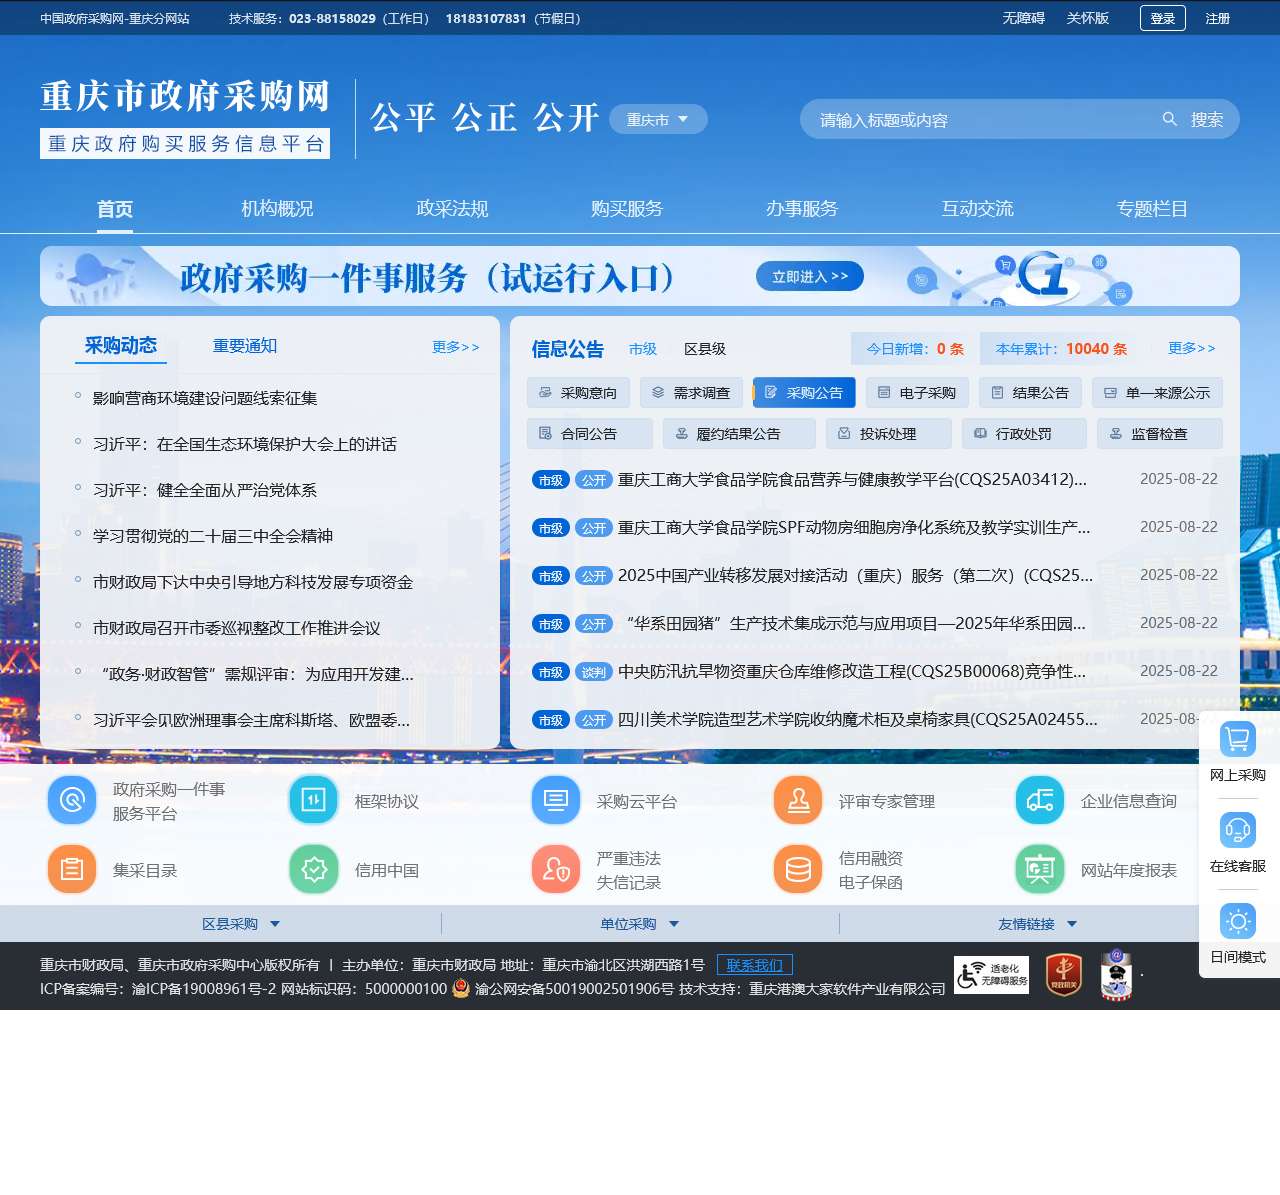Open the 采购云平台 service icon
Screen dimensions: 1280x1195
(x=555, y=800)
